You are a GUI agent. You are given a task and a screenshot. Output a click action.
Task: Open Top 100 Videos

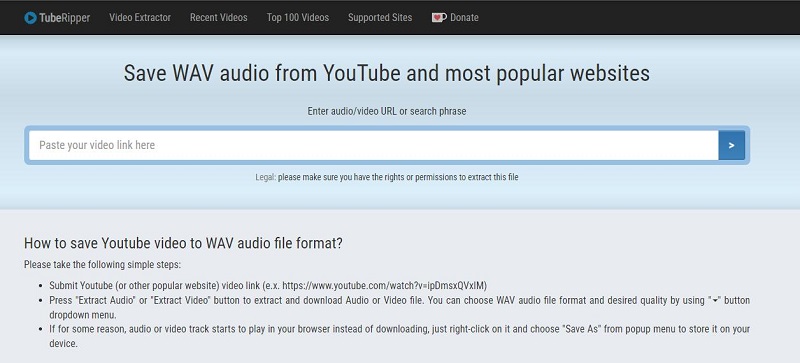(297, 17)
